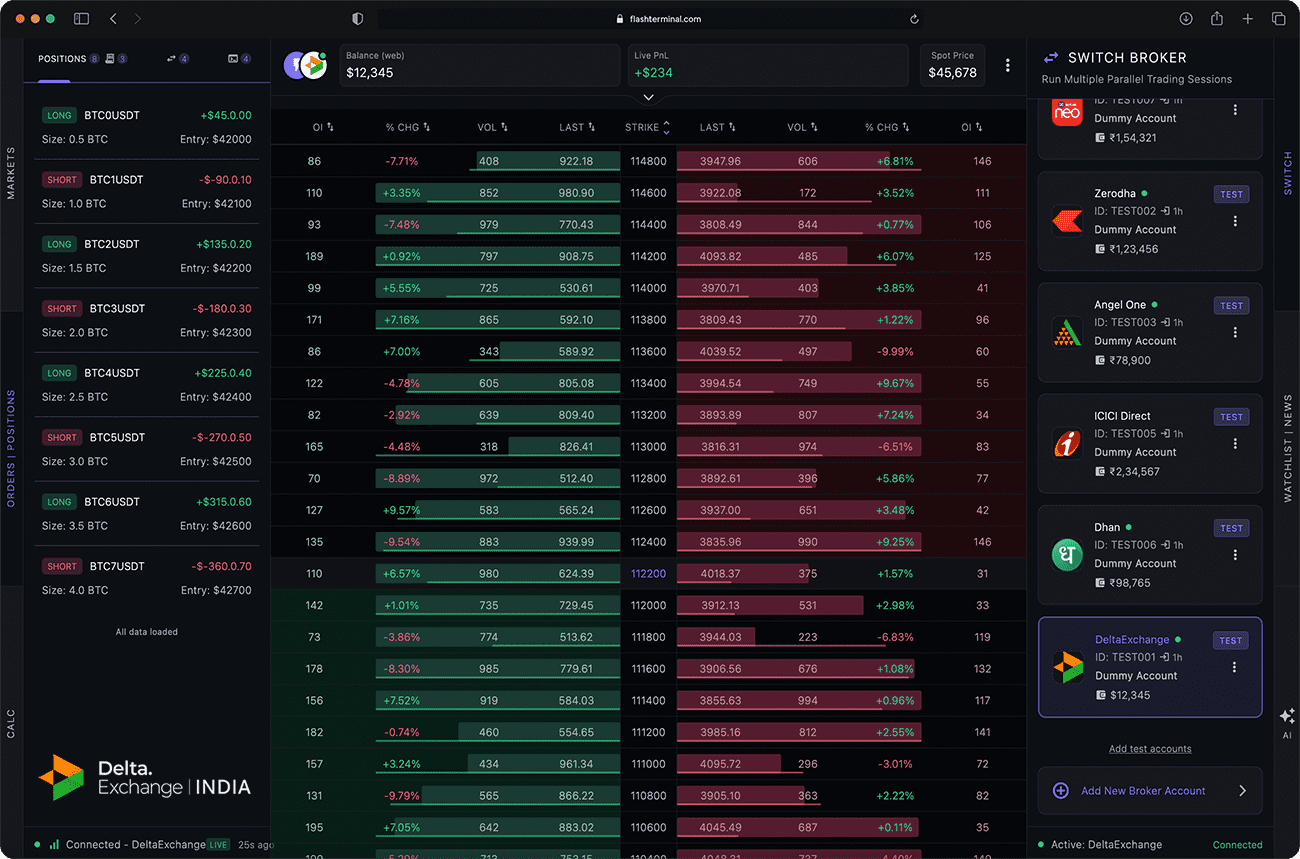The image size is (1300, 859).
Task: Sort by STRIKE column arrows
Action: [667, 127]
